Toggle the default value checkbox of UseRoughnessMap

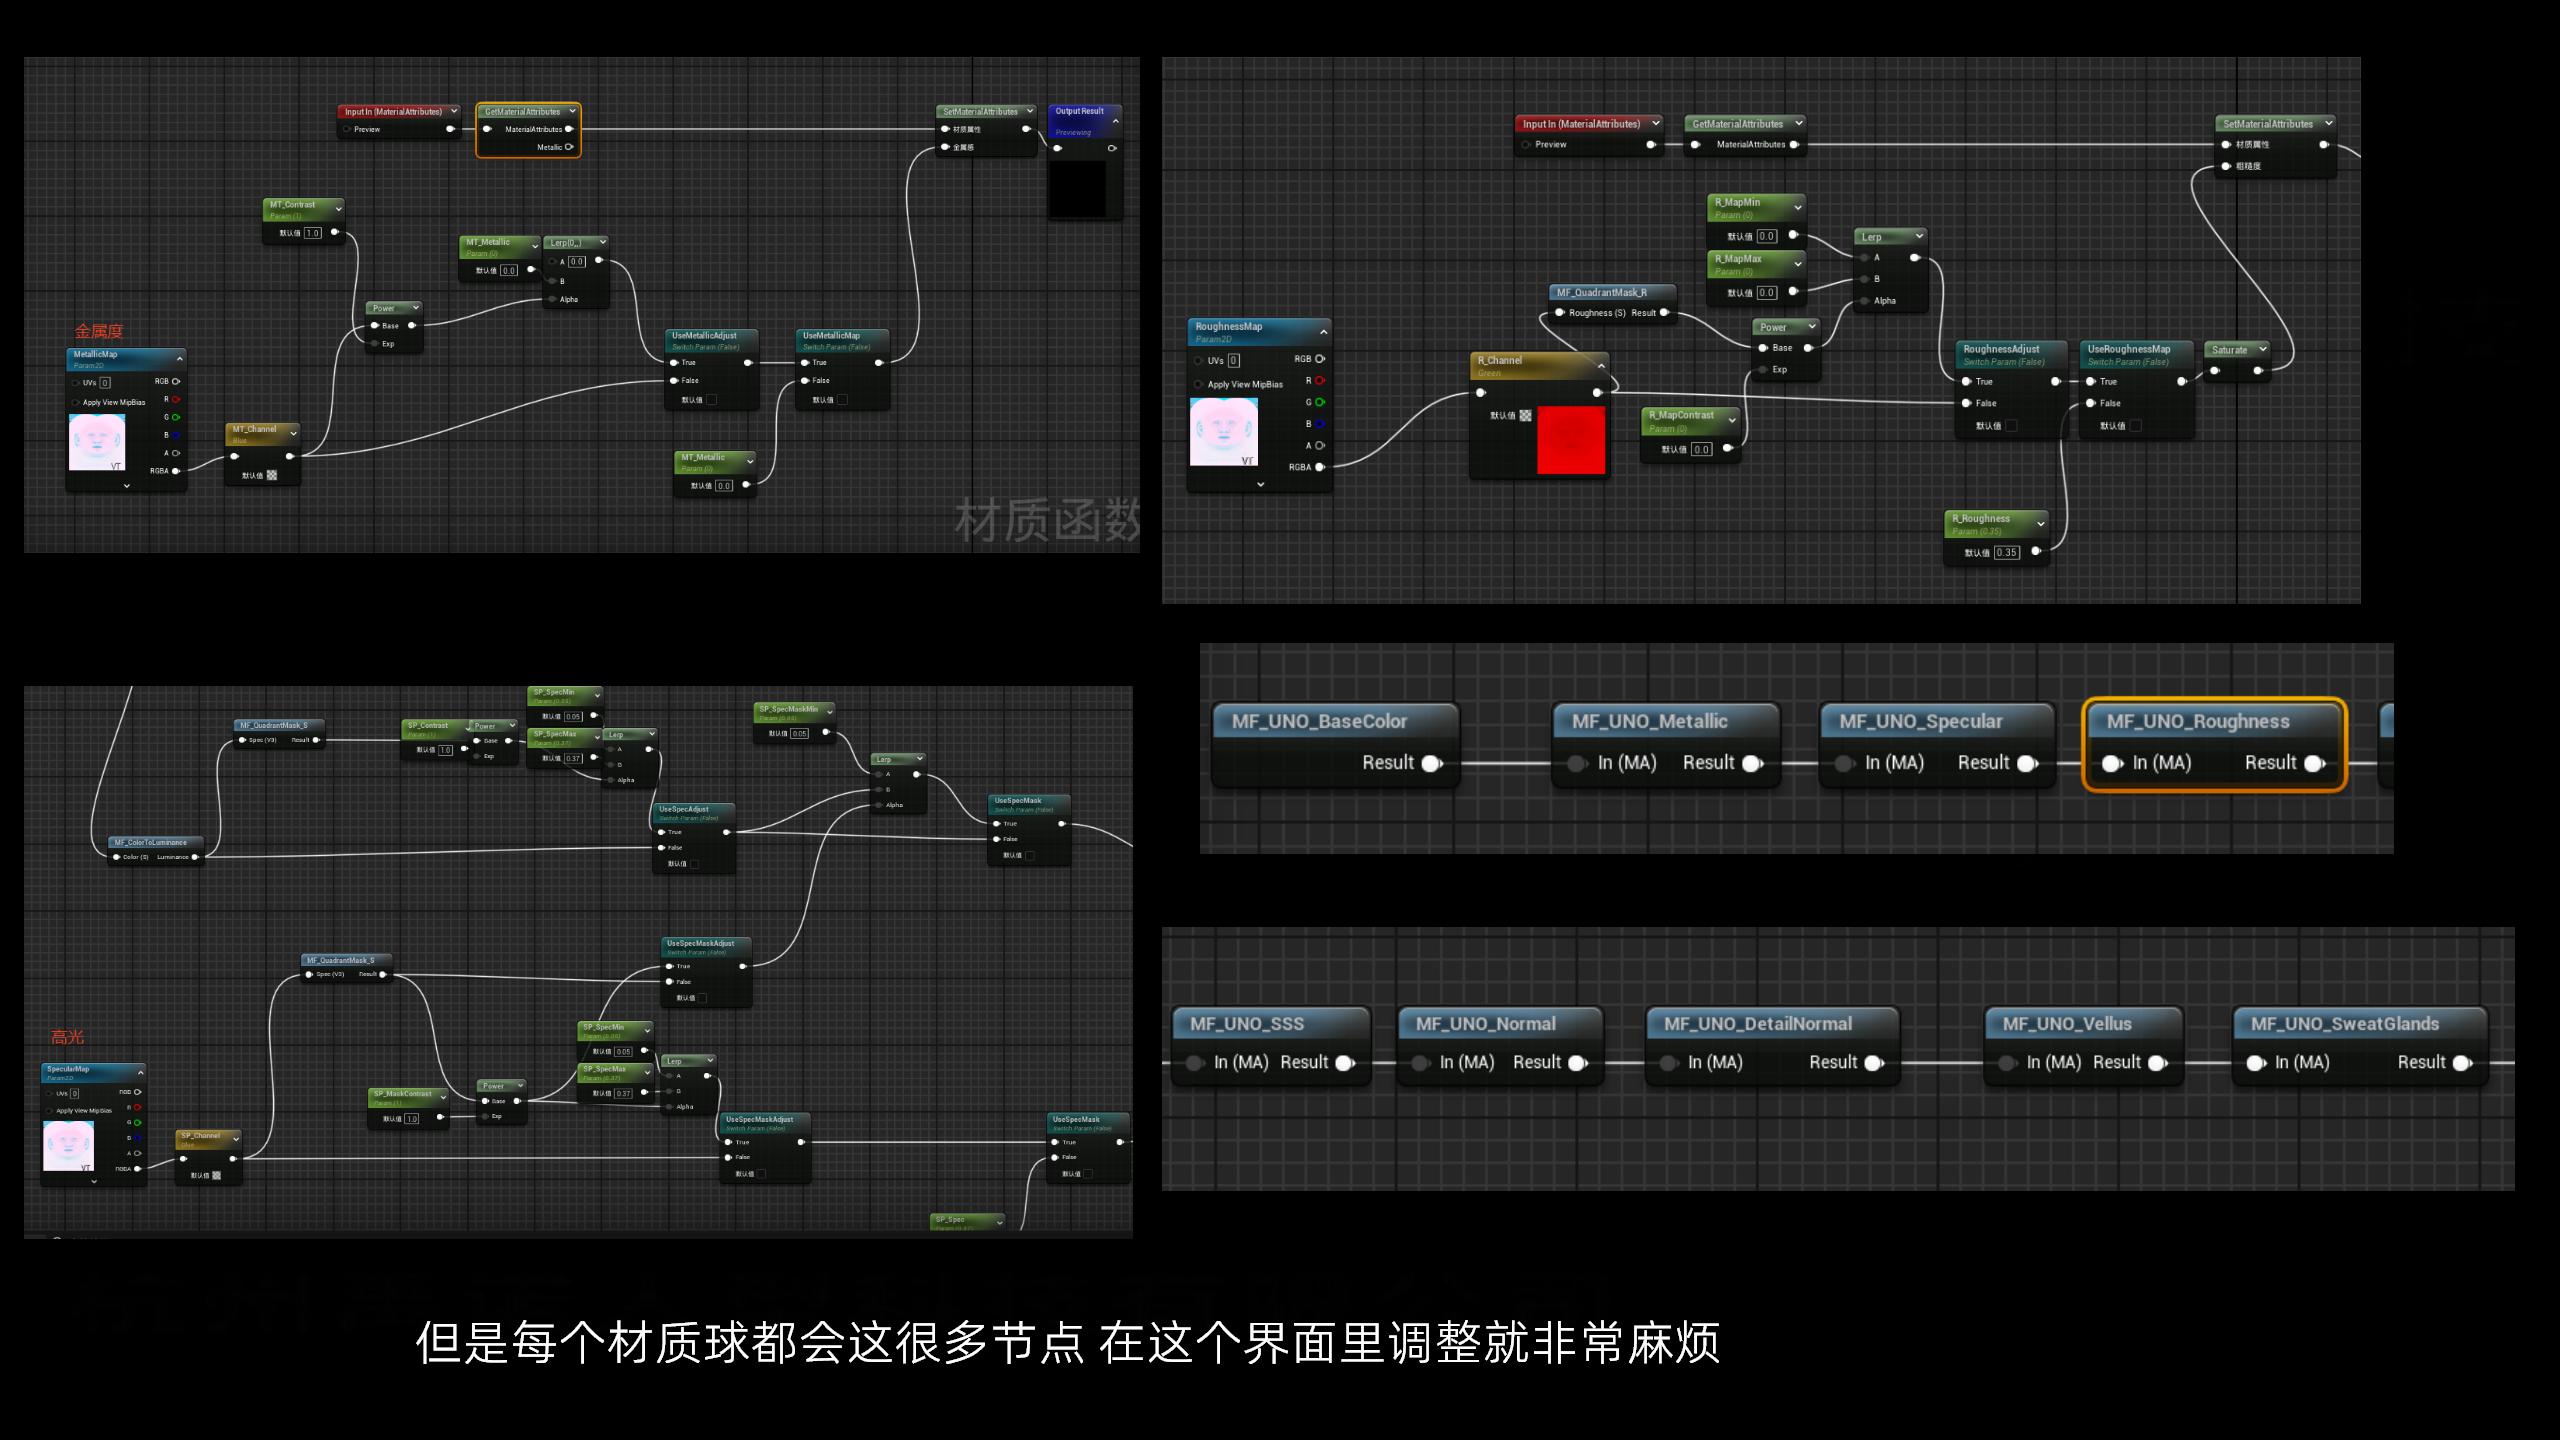(2136, 426)
